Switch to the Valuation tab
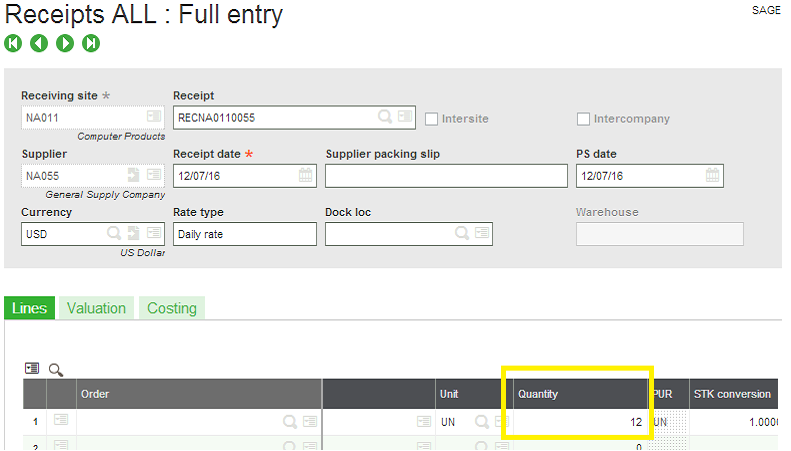Image resolution: width=791 pixels, height=451 pixels. pyautogui.click(x=96, y=308)
